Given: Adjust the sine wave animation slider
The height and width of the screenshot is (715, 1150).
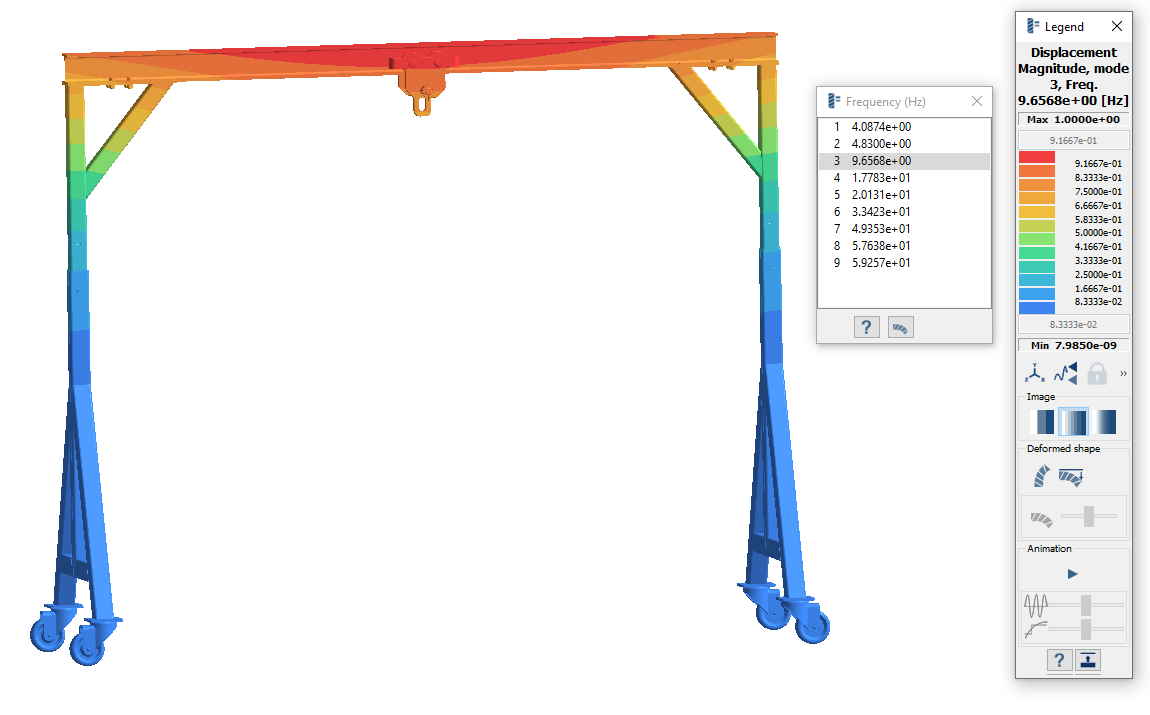Looking at the screenshot, I should point(1086,605).
